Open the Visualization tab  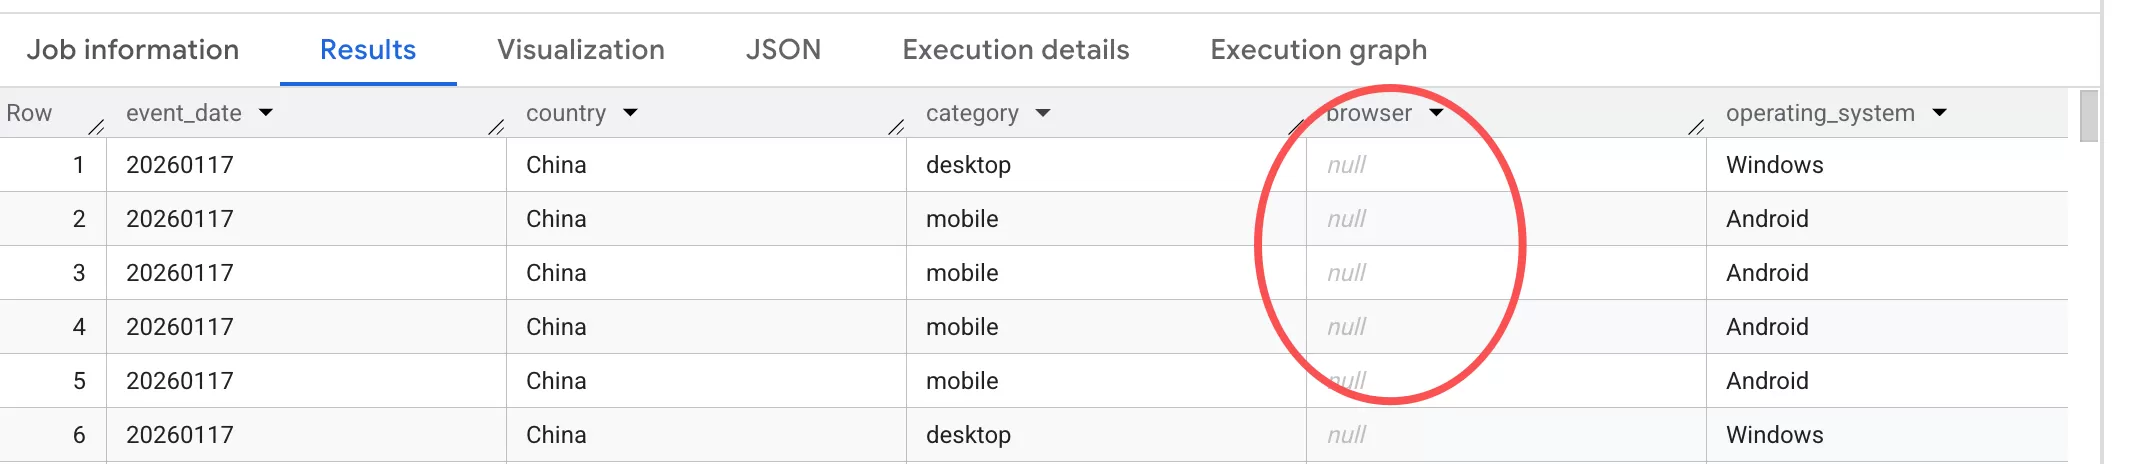tap(581, 50)
